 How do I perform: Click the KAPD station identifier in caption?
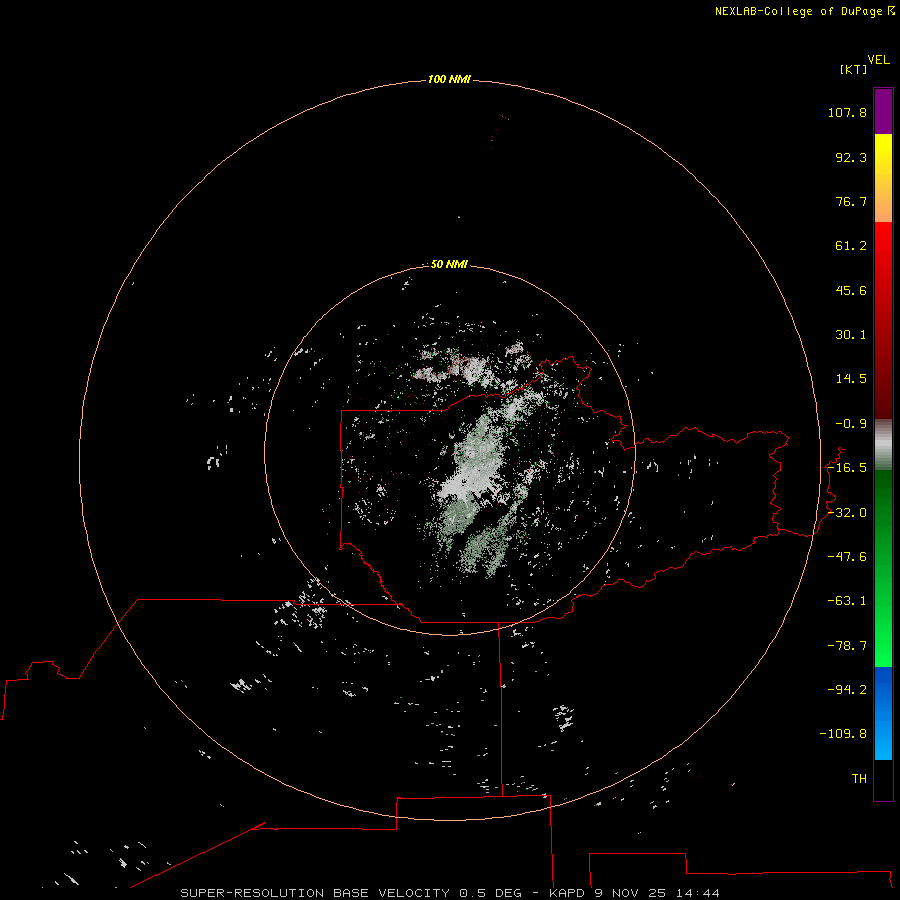567,893
